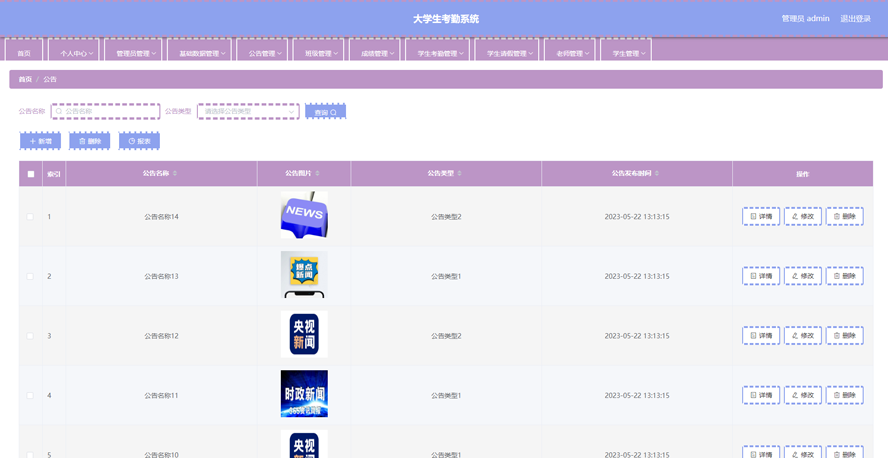Click the 索引 column header
This screenshot has width=888, height=458.
pos(54,174)
